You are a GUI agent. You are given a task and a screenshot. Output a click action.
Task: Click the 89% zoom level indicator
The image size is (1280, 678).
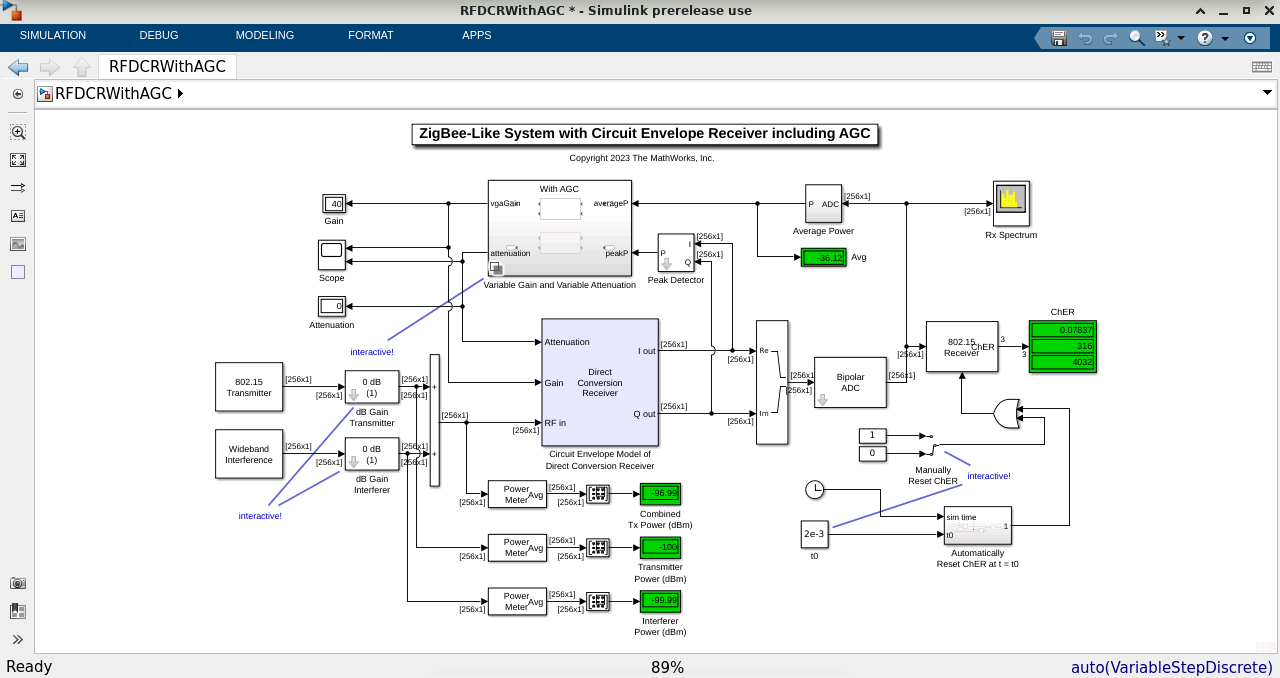(667, 667)
